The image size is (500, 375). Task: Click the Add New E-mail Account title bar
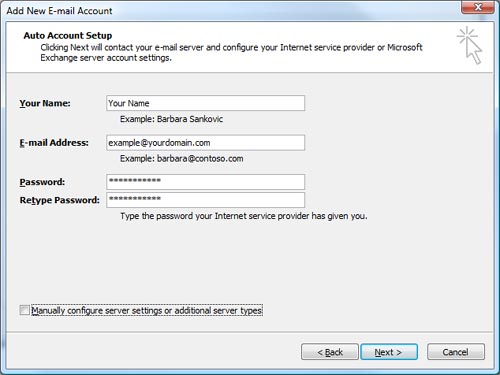(x=233, y=11)
